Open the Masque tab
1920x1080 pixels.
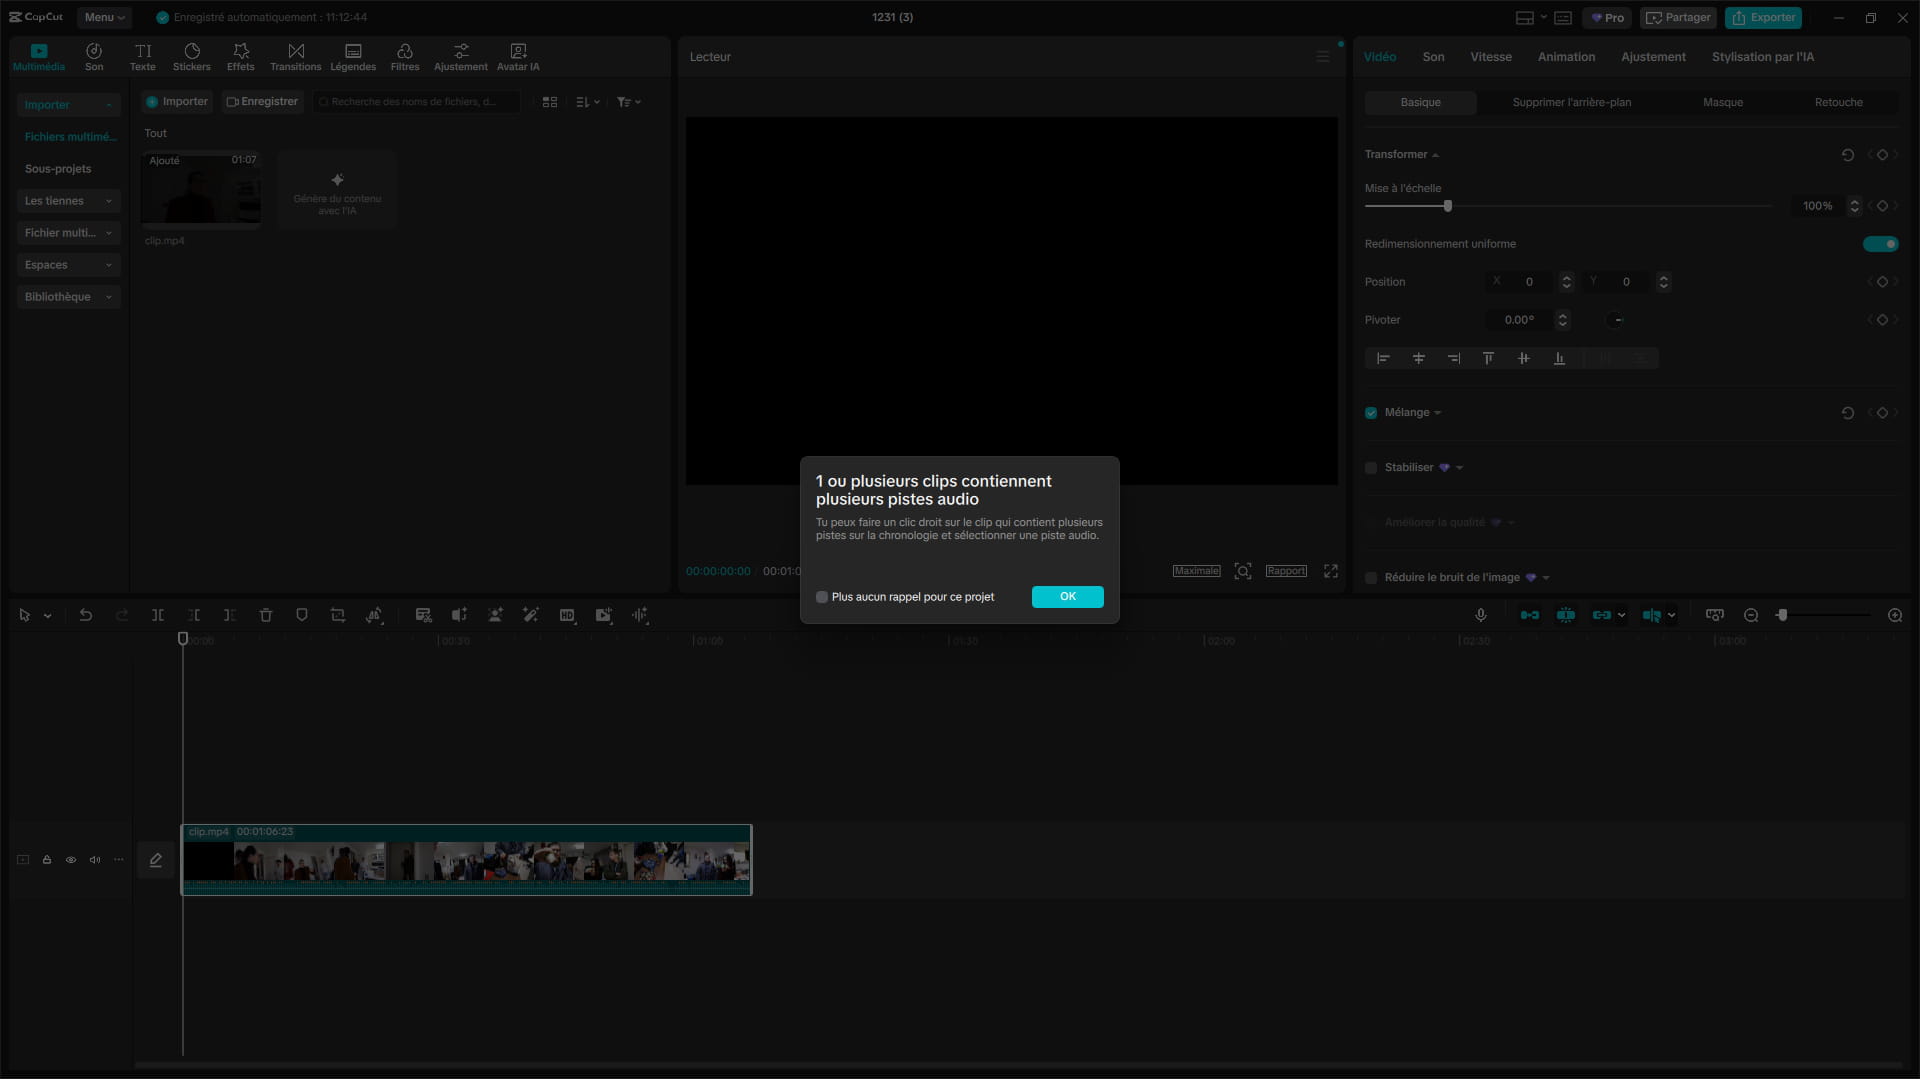point(1722,102)
